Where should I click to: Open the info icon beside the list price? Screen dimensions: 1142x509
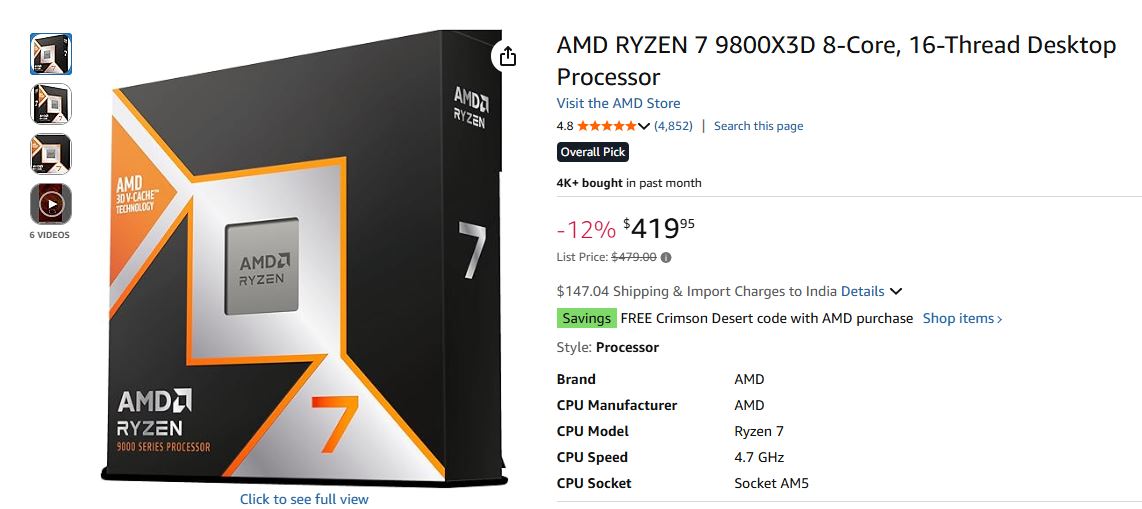point(667,257)
